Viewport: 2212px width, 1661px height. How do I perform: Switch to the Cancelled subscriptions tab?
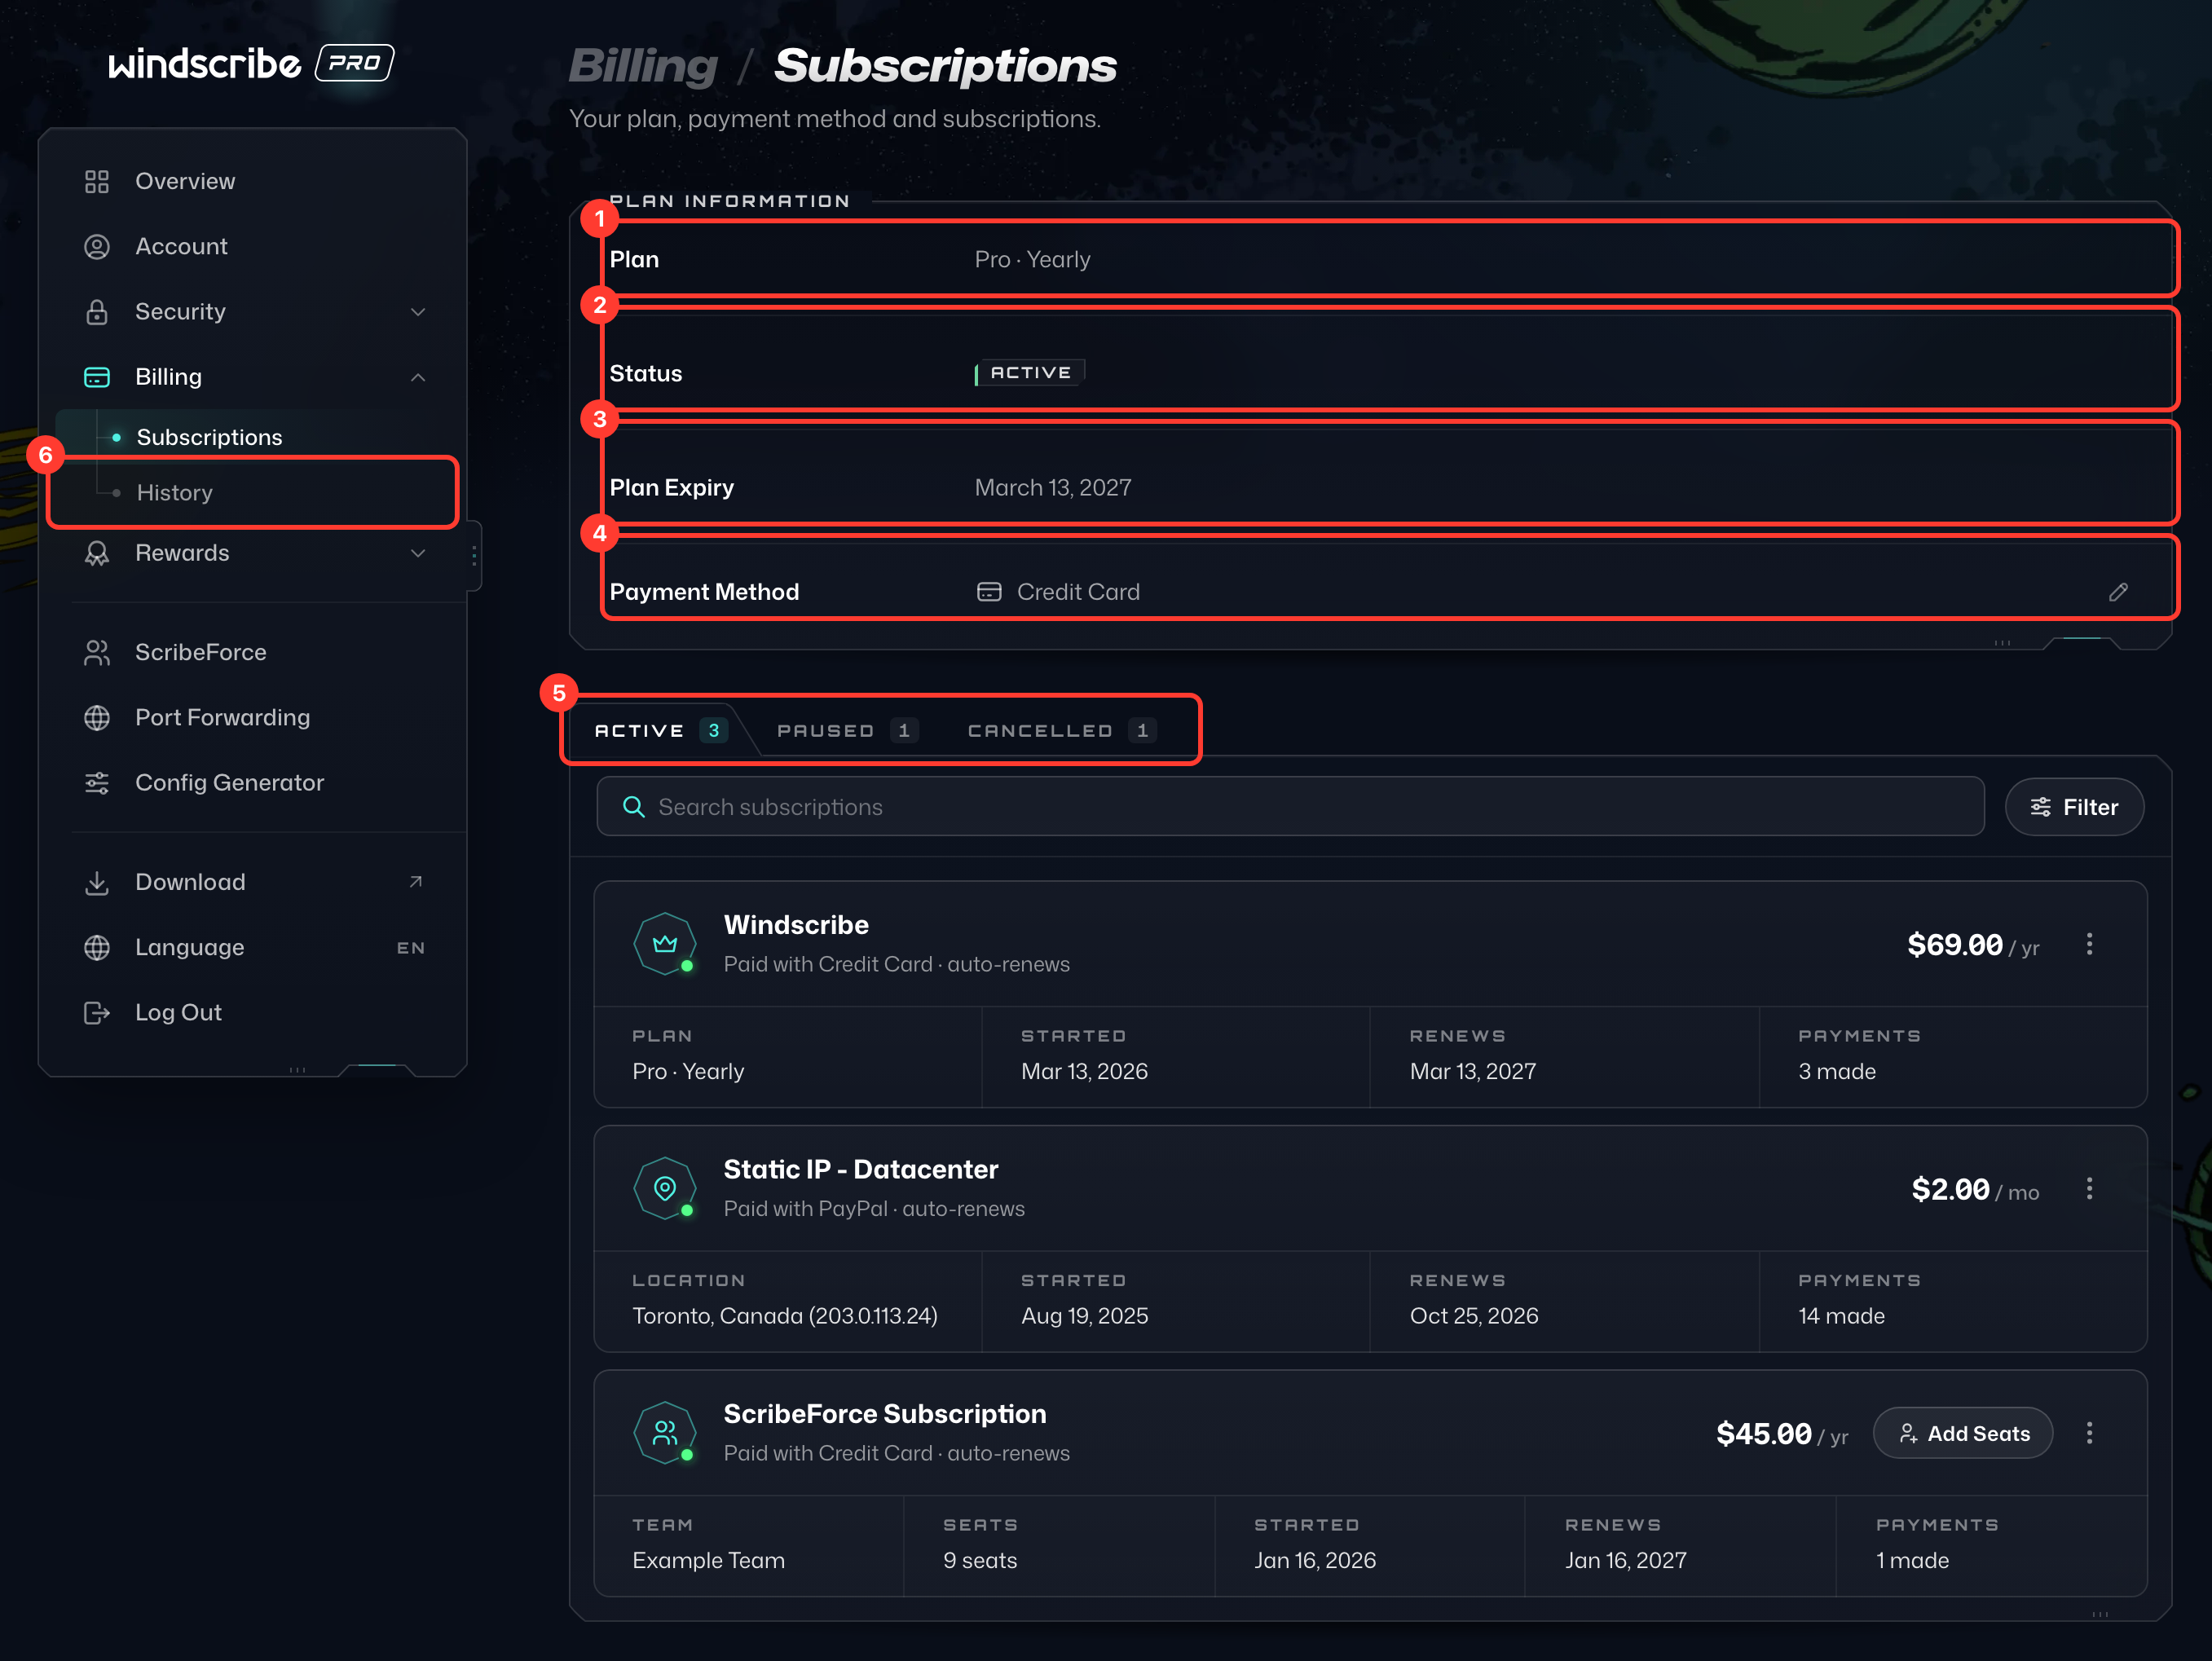coord(1061,730)
